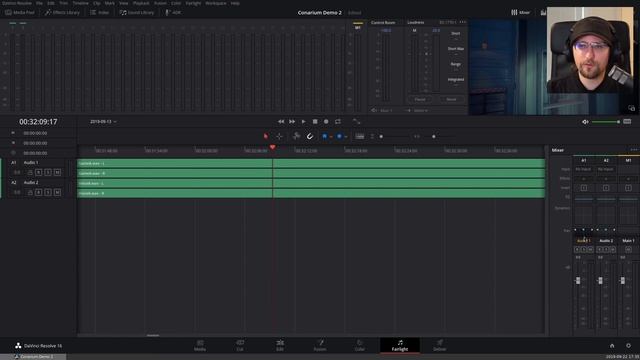Click the second range timecode field
640x360 pixels.
coord(35,143)
